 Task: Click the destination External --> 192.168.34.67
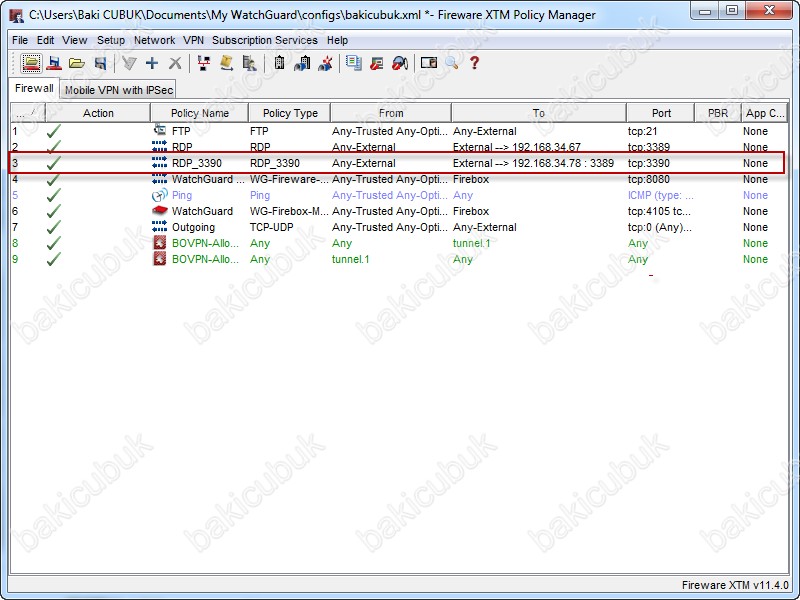[517, 147]
